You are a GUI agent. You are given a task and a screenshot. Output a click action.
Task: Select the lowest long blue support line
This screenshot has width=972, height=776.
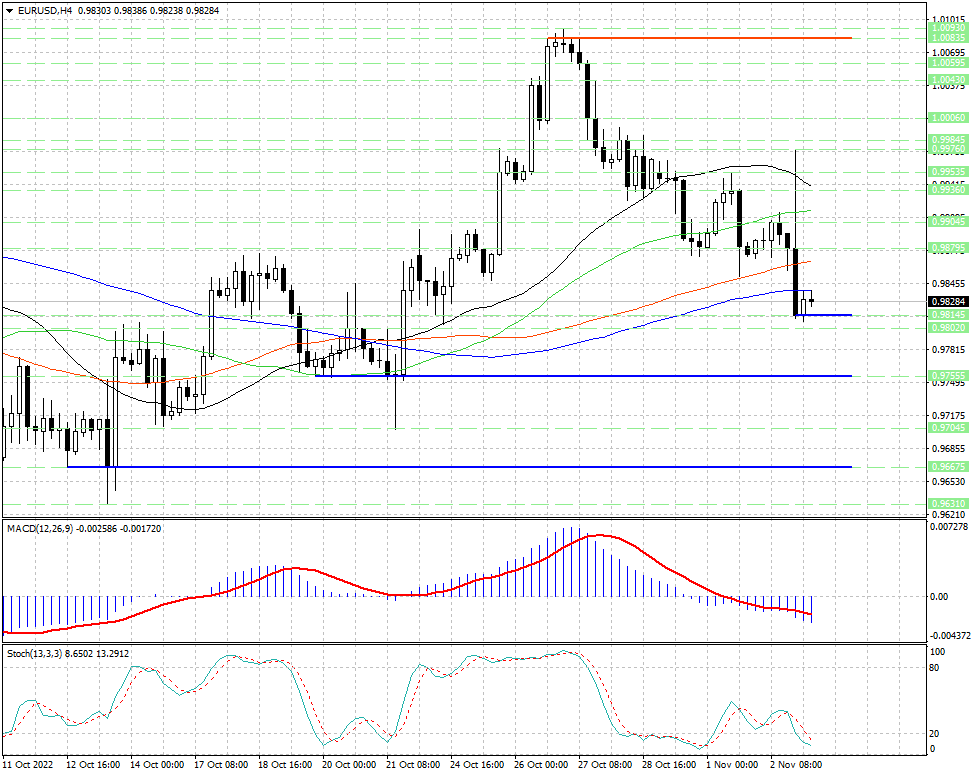(459, 467)
